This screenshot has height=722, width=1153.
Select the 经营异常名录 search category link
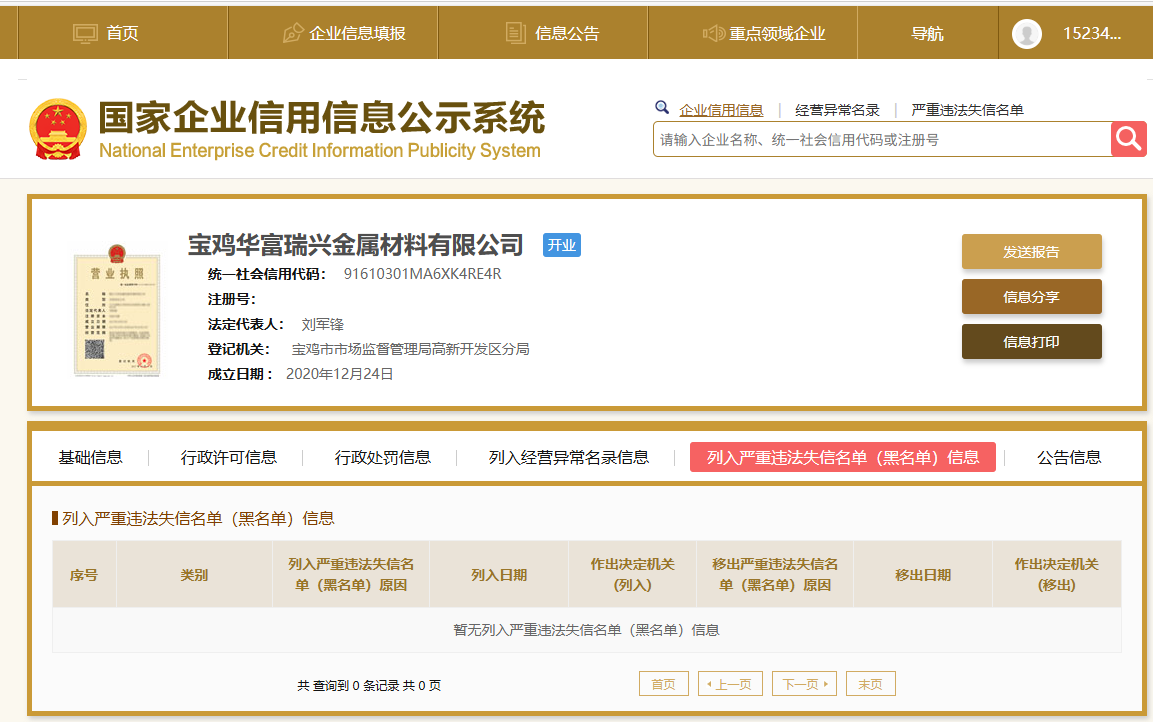point(837,110)
